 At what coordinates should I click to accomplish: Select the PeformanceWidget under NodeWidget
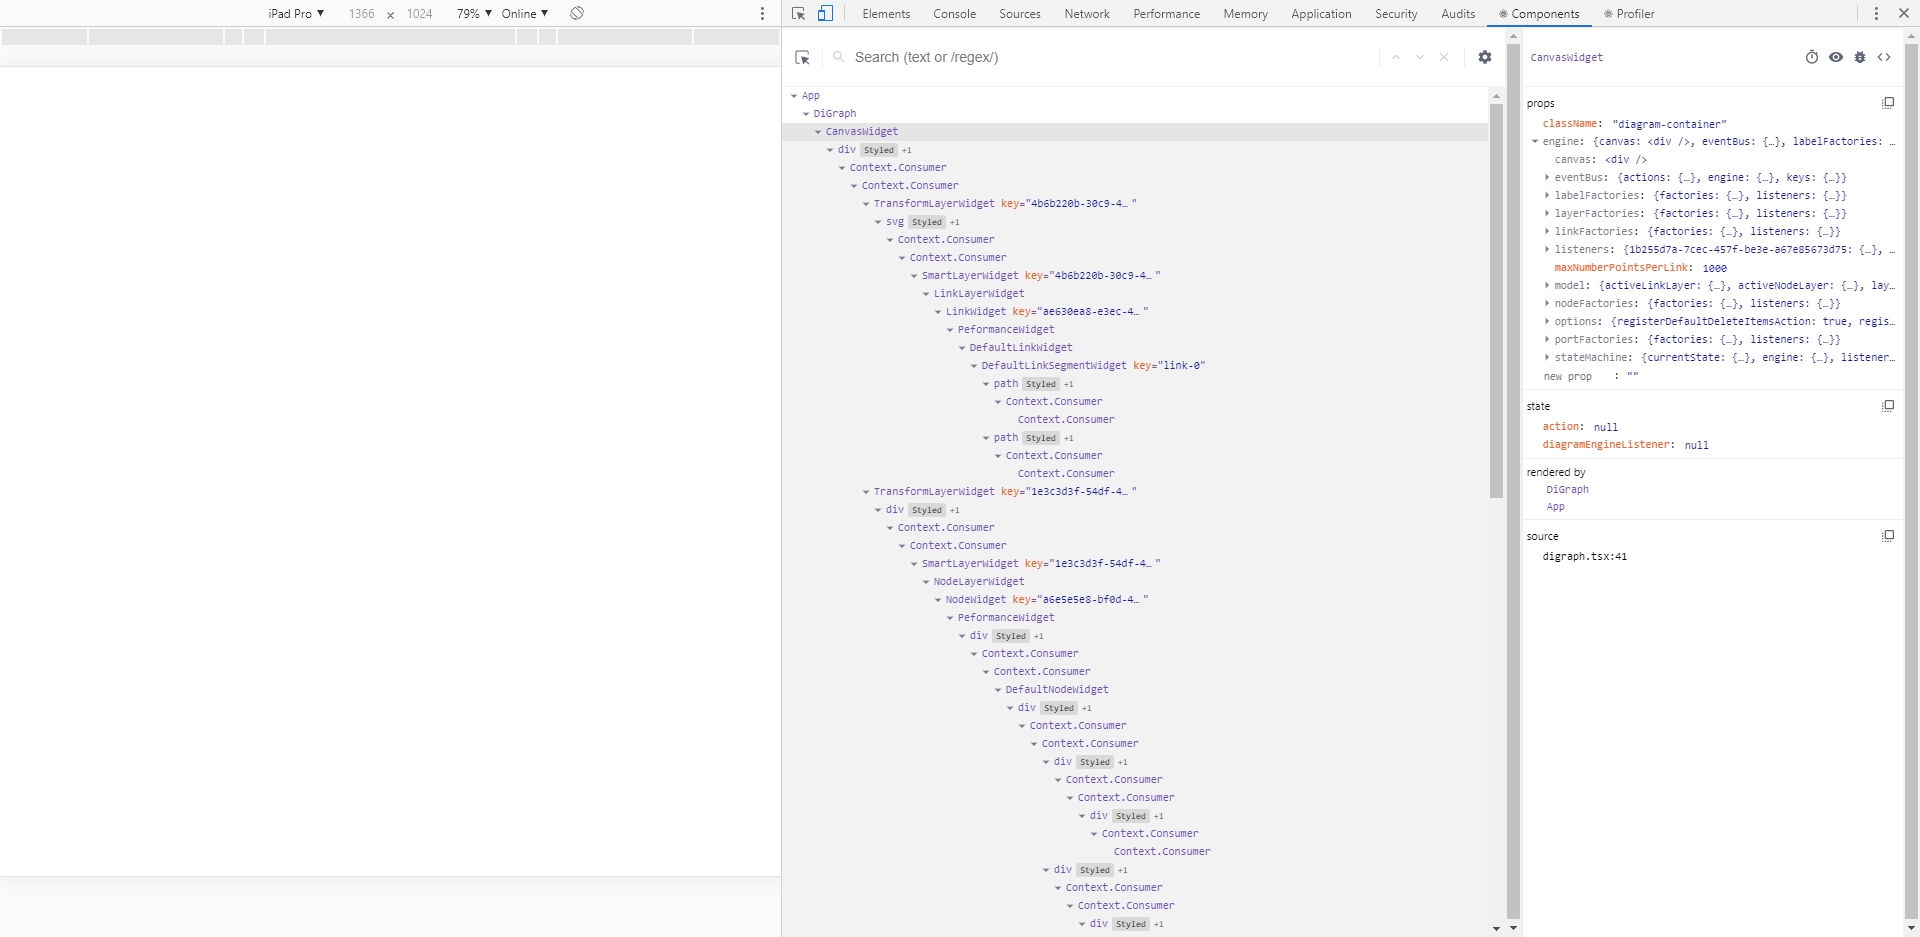pyautogui.click(x=1006, y=618)
